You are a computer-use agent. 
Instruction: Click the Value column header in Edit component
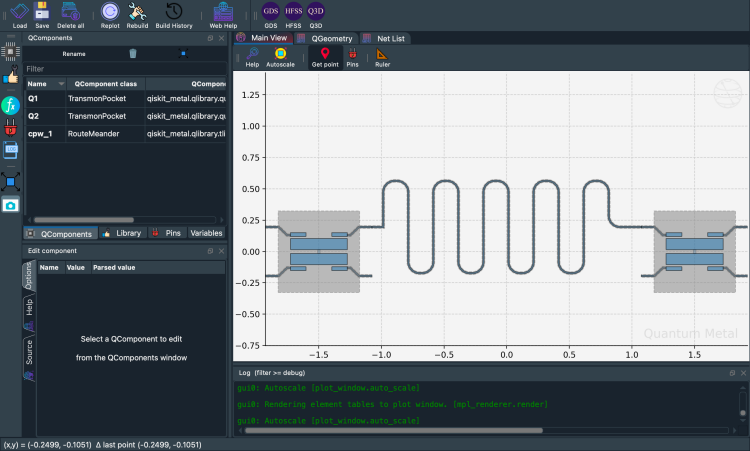[76, 267]
